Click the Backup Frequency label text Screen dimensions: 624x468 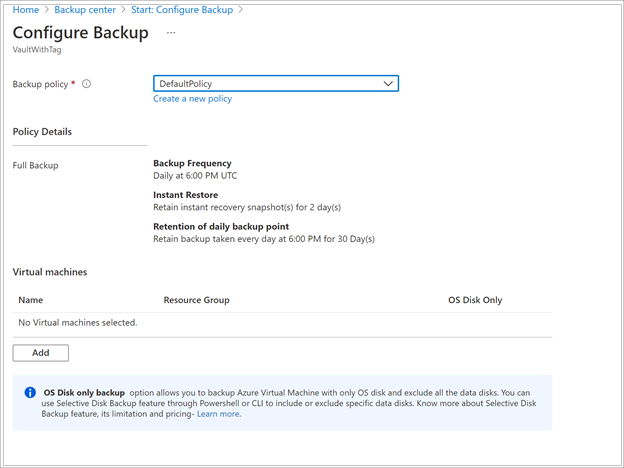coord(192,163)
